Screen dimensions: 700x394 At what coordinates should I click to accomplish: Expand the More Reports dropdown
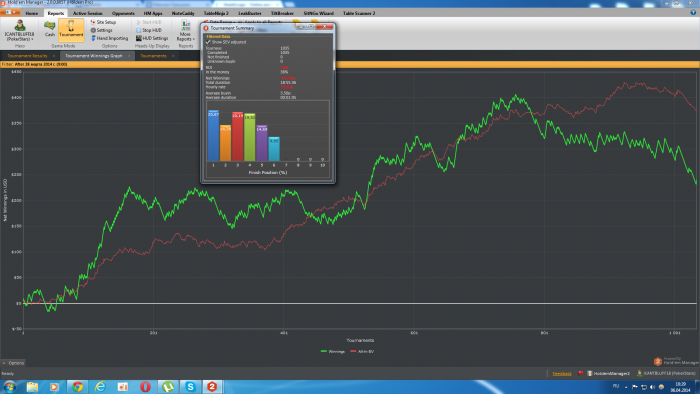click(185, 31)
